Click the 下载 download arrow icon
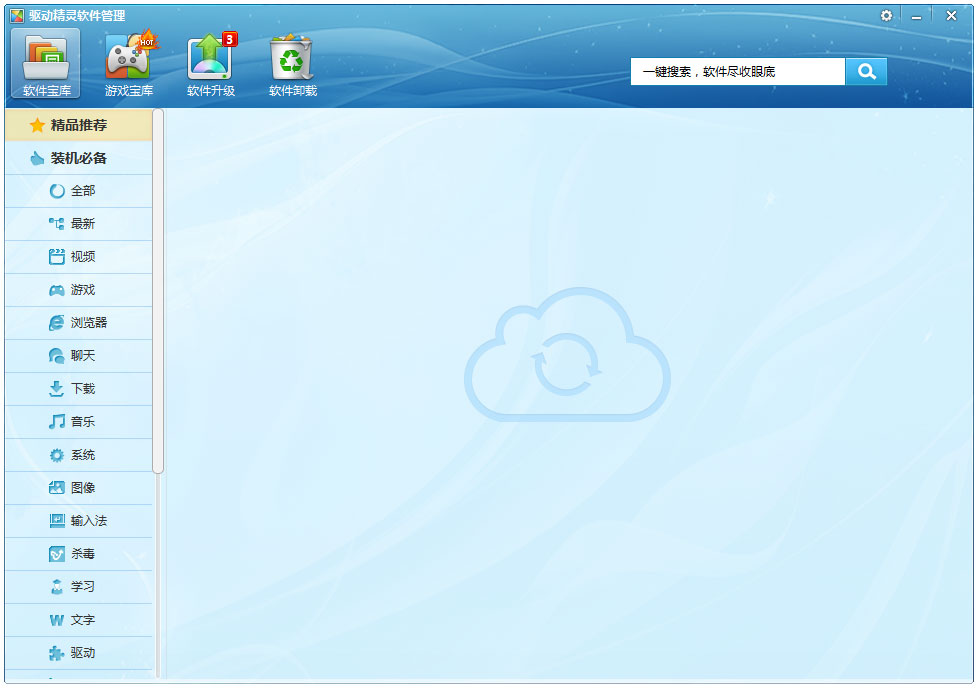The height and width of the screenshot is (688, 979). click(57, 389)
